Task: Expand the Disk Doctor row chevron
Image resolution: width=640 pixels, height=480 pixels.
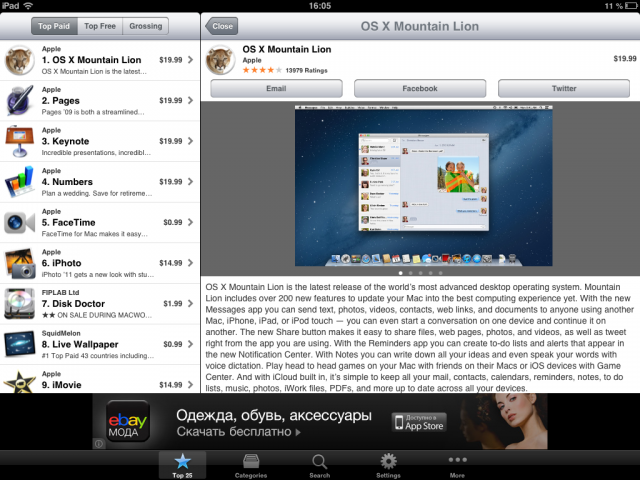Action: click(191, 303)
